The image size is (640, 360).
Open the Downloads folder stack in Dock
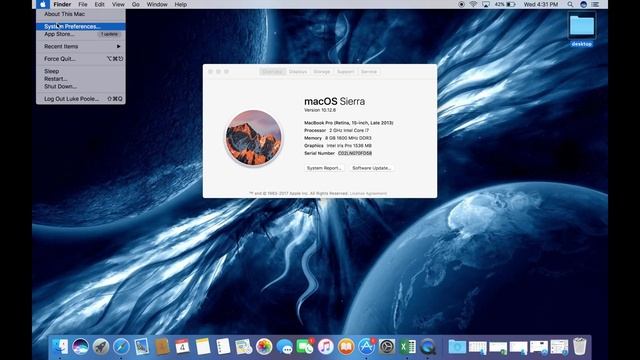(457, 347)
